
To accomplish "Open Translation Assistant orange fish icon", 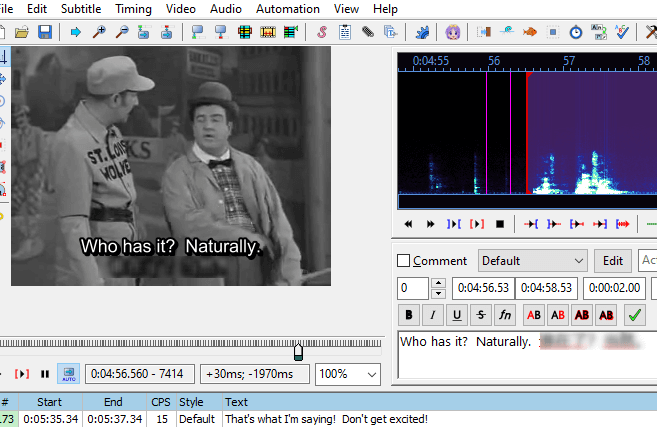I will (x=530, y=32).
